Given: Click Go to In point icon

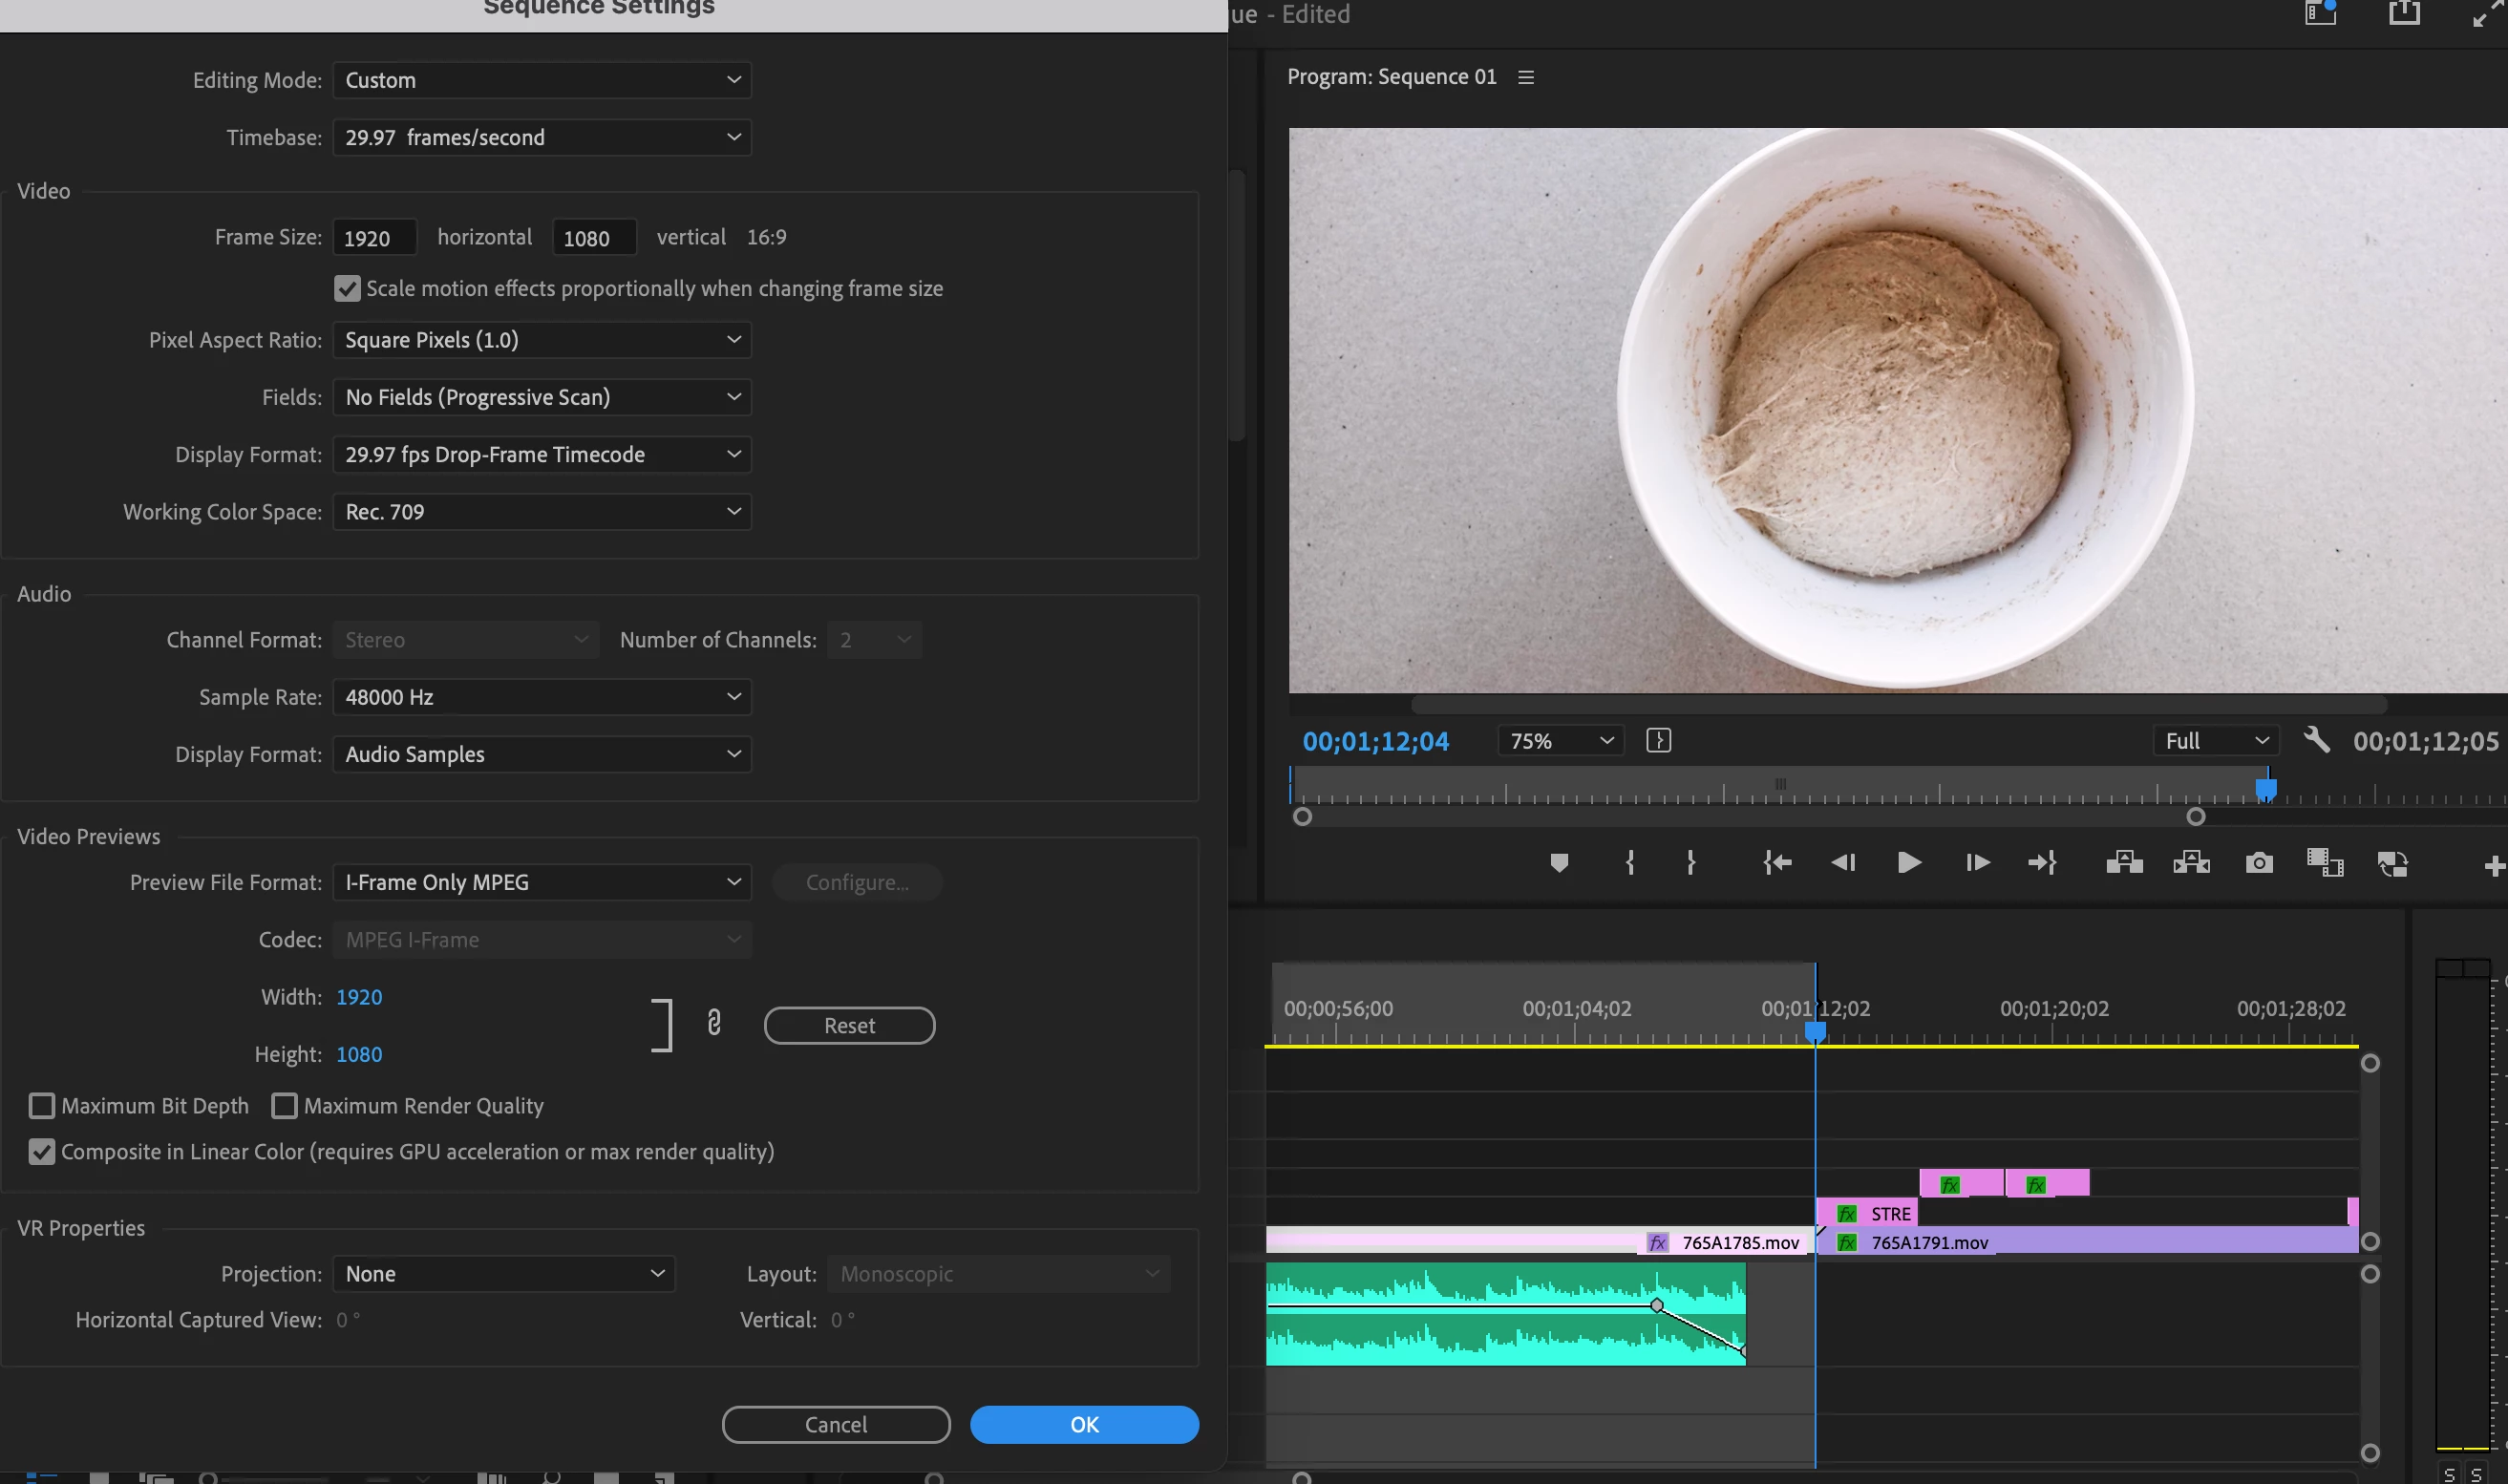Looking at the screenshot, I should click(1776, 863).
